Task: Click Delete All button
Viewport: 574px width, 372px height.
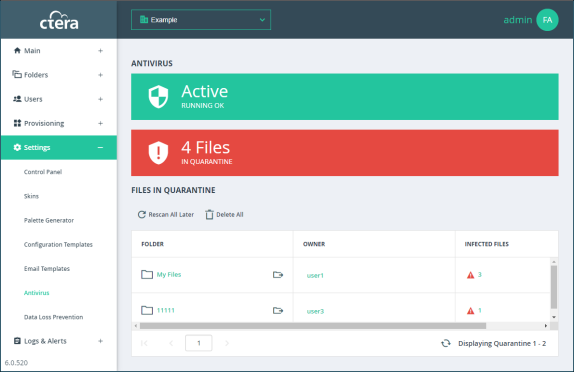Action: (224, 215)
